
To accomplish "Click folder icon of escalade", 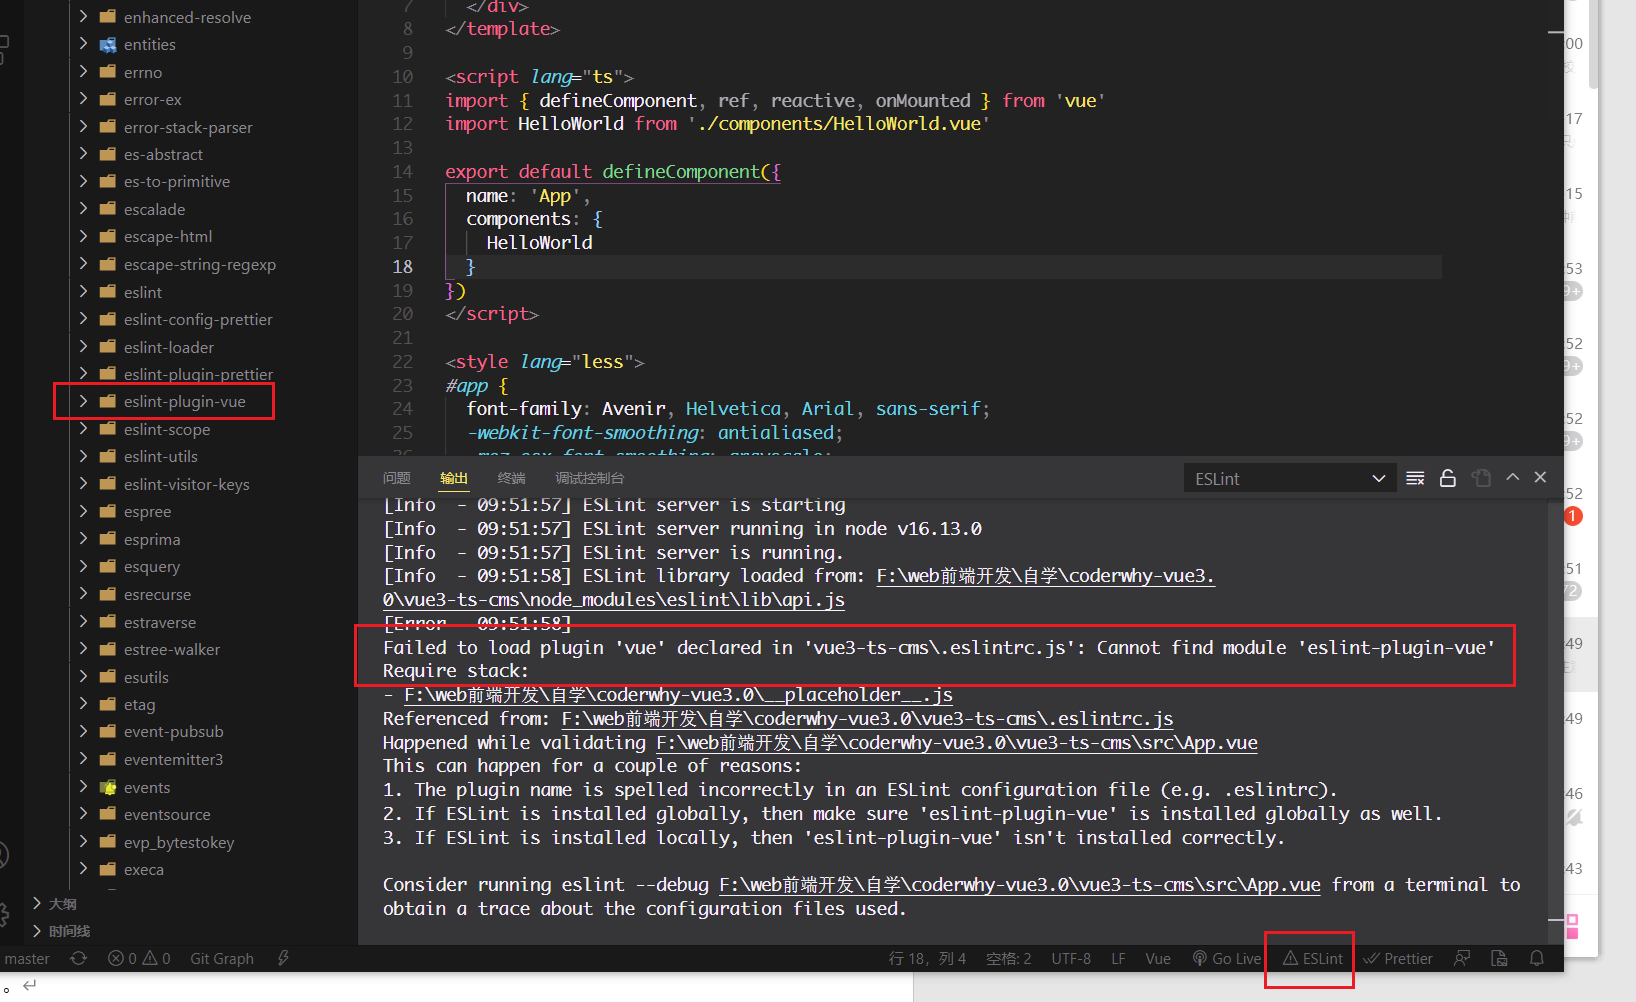I will click(x=108, y=208).
